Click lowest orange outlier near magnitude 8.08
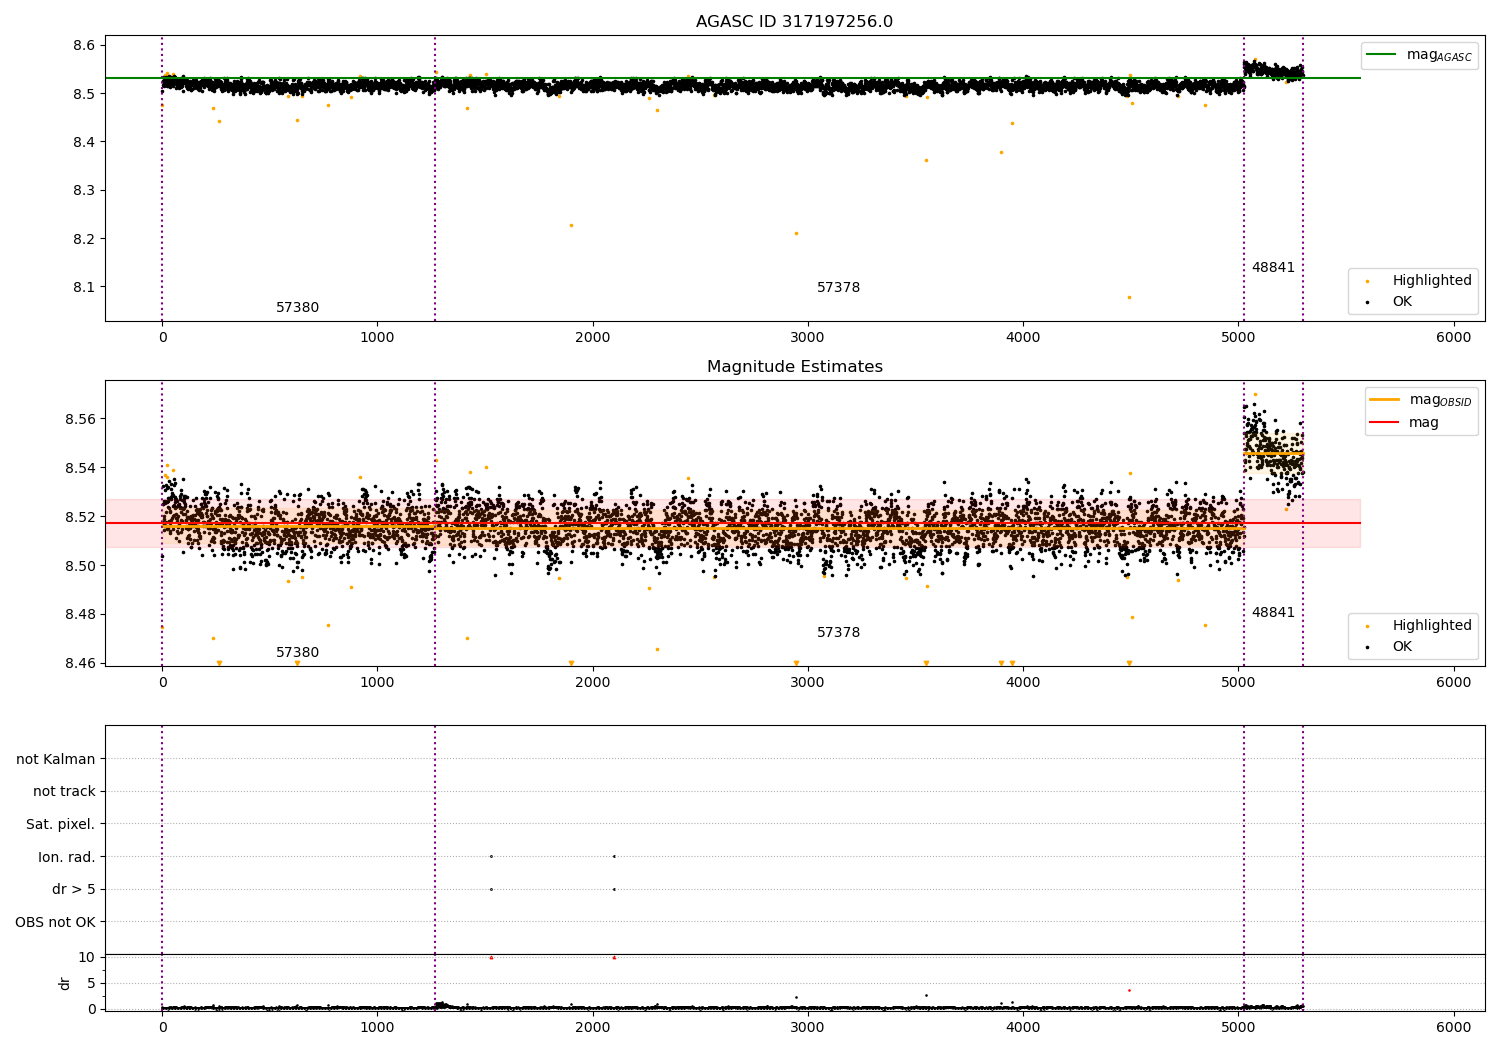Viewport: 1500px width, 1050px height. 1129,297
